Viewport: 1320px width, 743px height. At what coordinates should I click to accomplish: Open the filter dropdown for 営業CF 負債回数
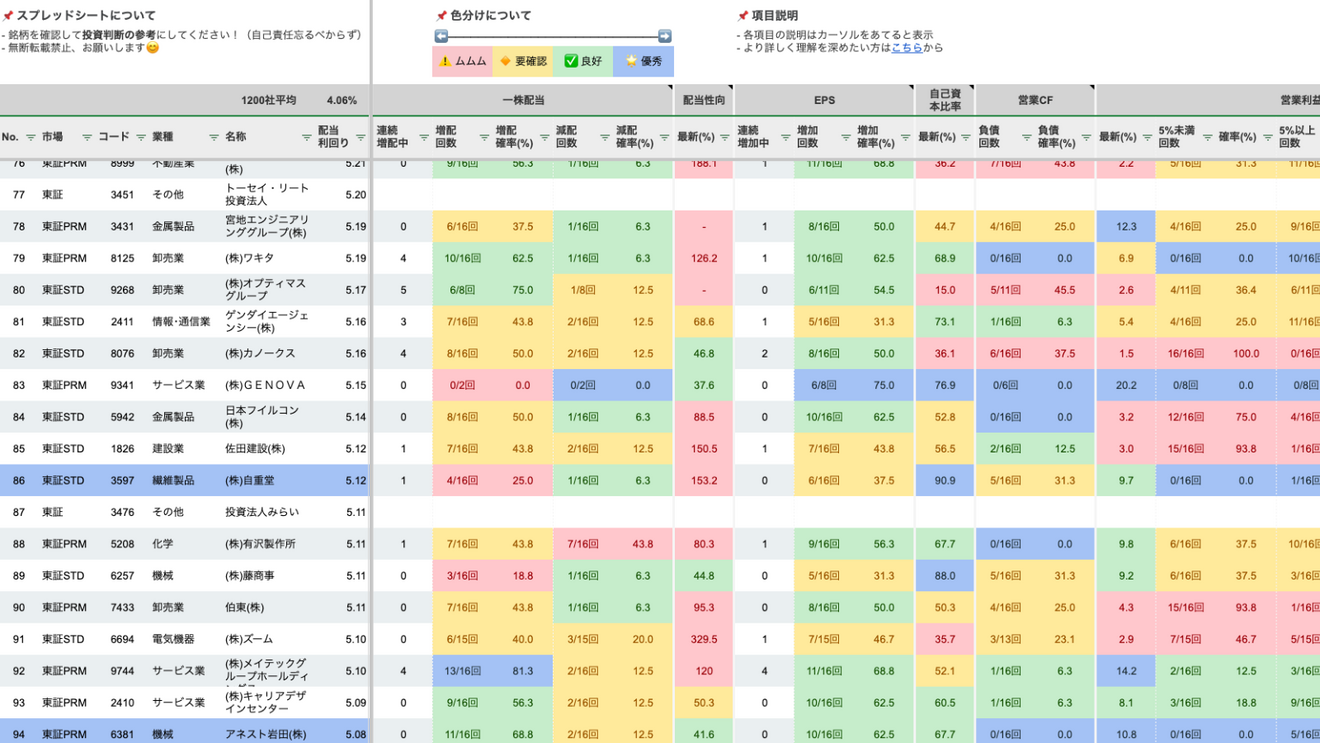[1026, 137]
